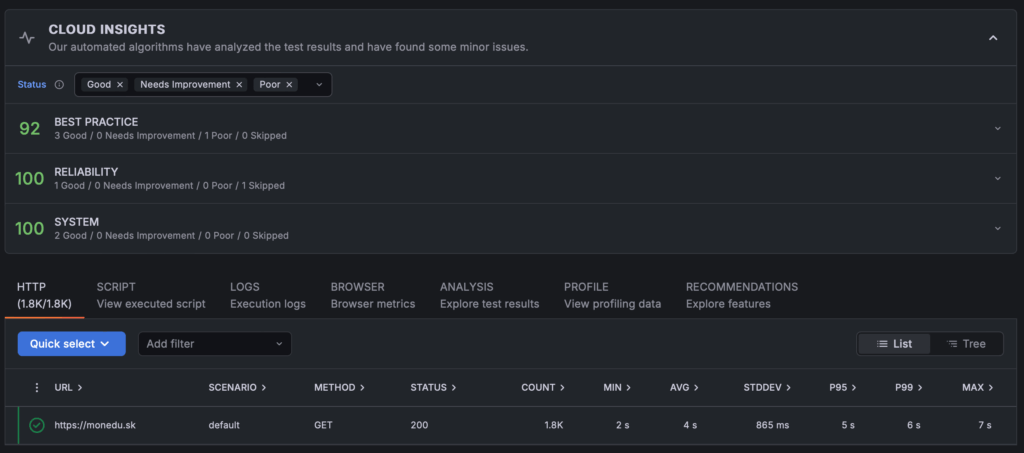The height and width of the screenshot is (453, 1024).
Task: Click the Best Practice score 92
Action: (x=29, y=129)
